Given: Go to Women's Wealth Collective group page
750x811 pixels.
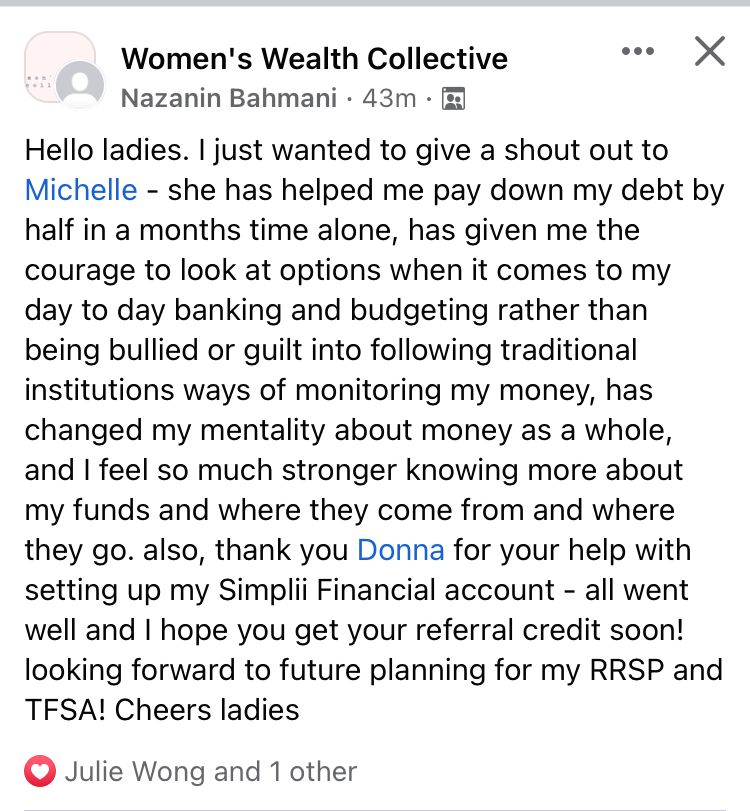Looking at the screenshot, I should pos(314,59).
